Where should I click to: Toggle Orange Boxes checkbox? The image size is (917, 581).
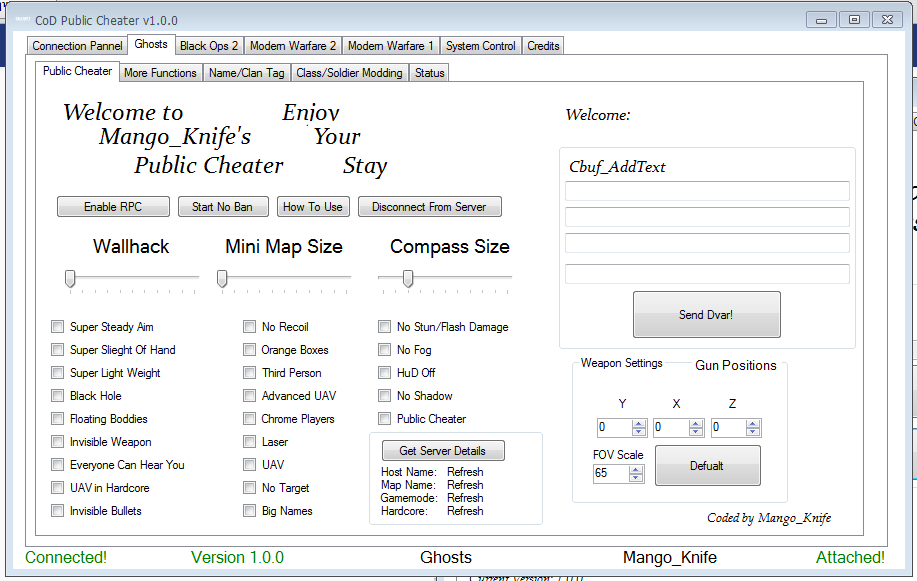coord(250,350)
